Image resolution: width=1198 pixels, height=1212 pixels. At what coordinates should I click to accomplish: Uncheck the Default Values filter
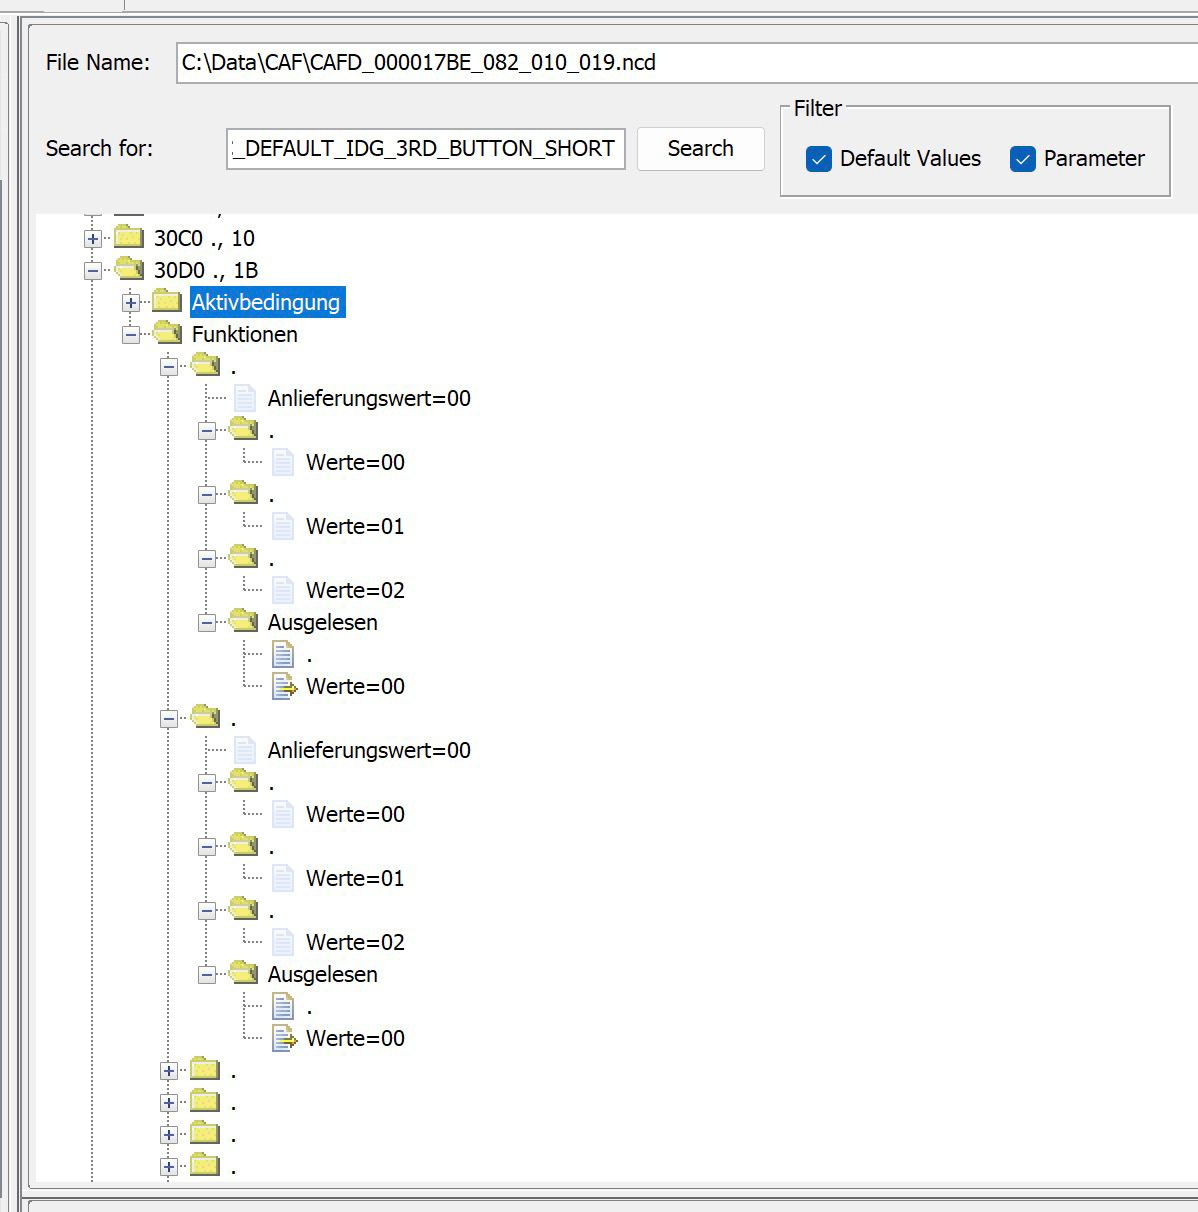coord(819,159)
